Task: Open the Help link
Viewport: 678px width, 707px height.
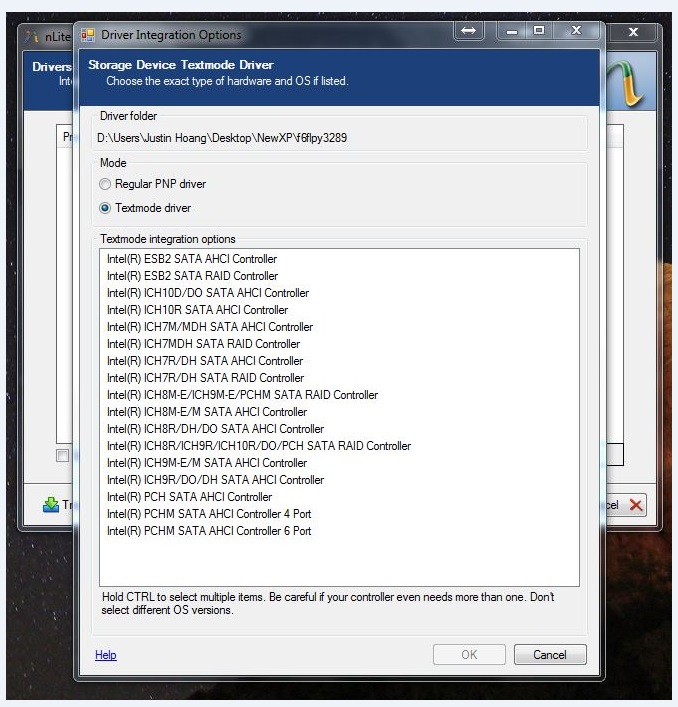Action: click(x=105, y=655)
